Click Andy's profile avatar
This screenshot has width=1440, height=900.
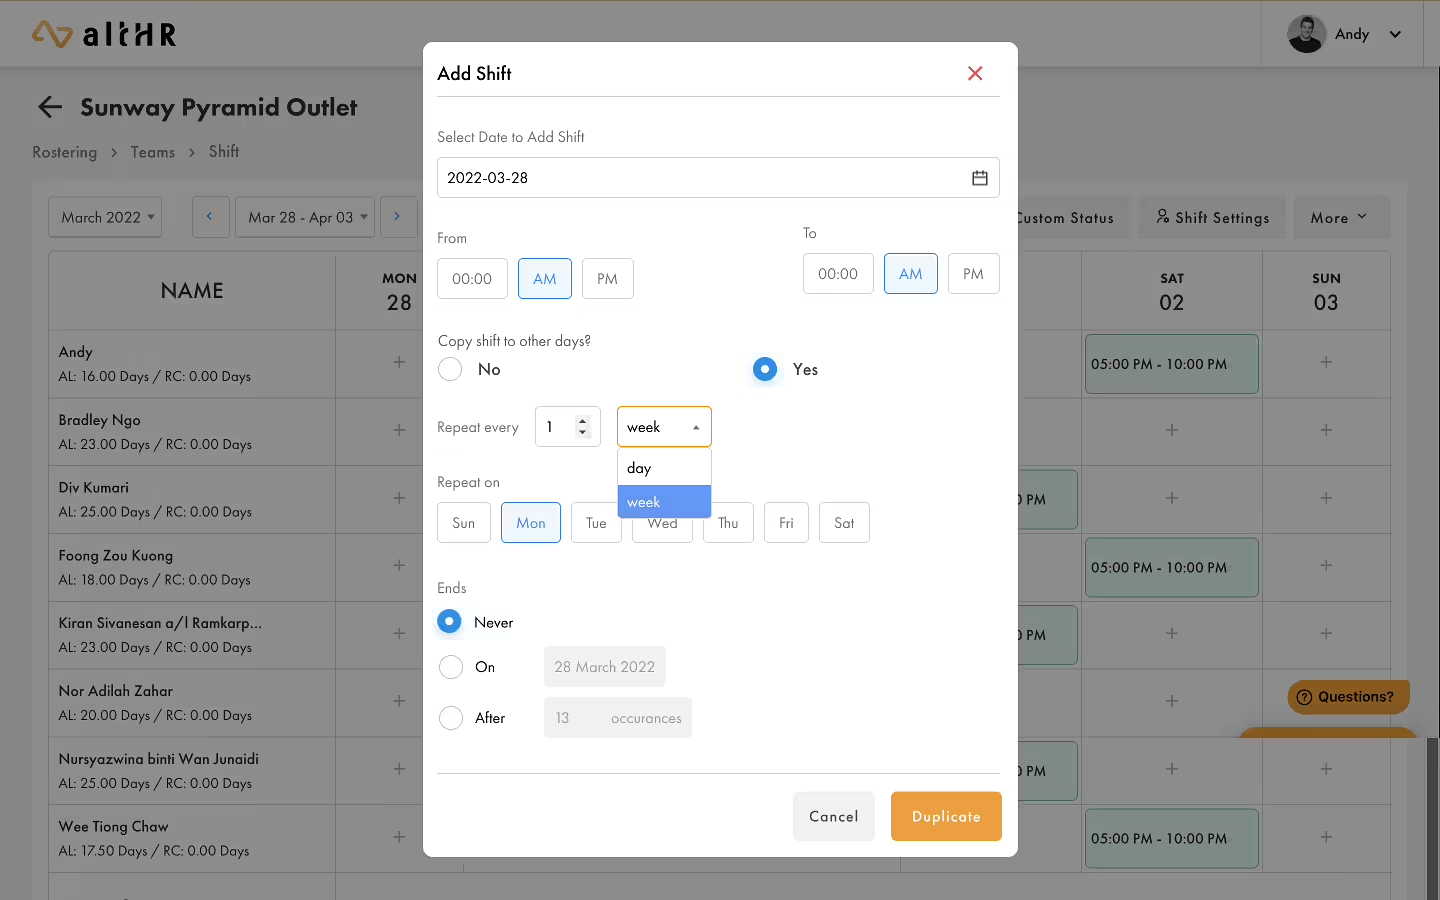pyautogui.click(x=1306, y=34)
